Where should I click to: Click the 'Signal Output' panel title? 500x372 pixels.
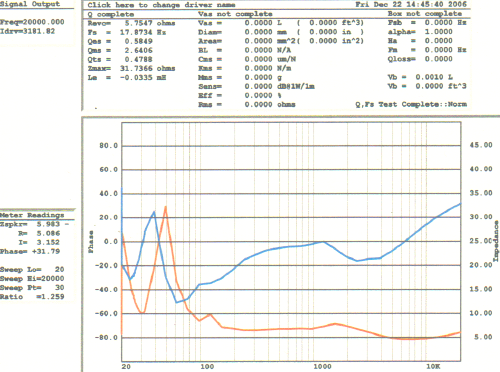click(30, 4)
